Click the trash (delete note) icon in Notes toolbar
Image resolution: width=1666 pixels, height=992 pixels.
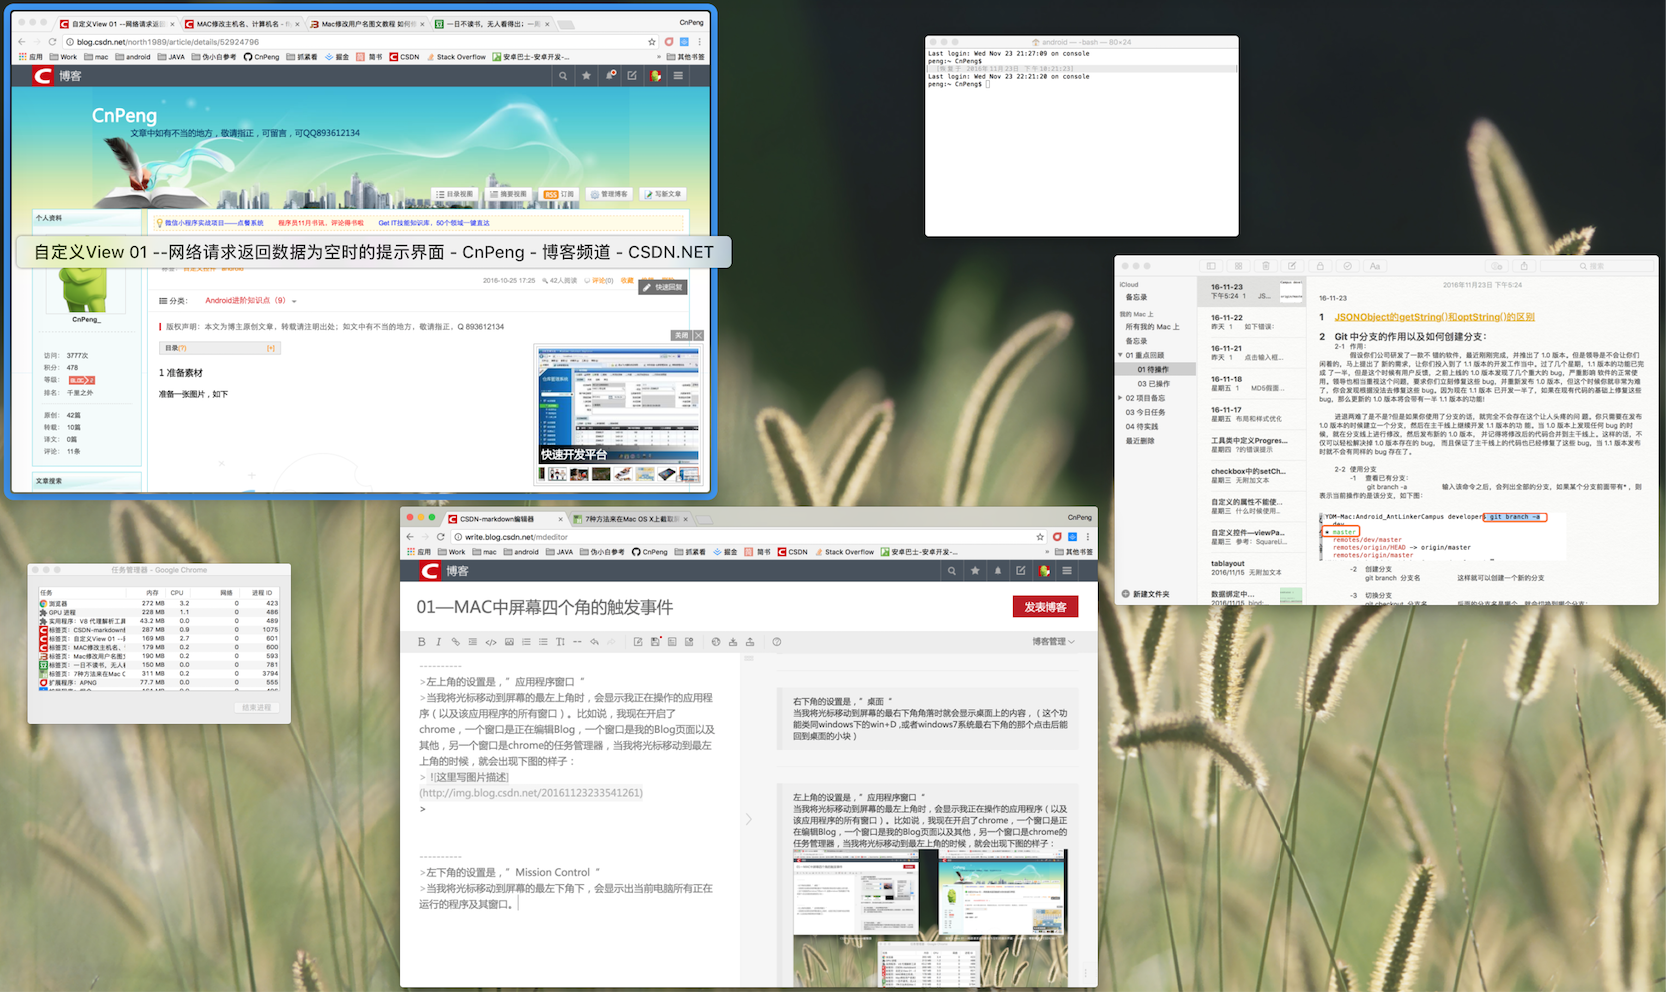pos(1265,266)
